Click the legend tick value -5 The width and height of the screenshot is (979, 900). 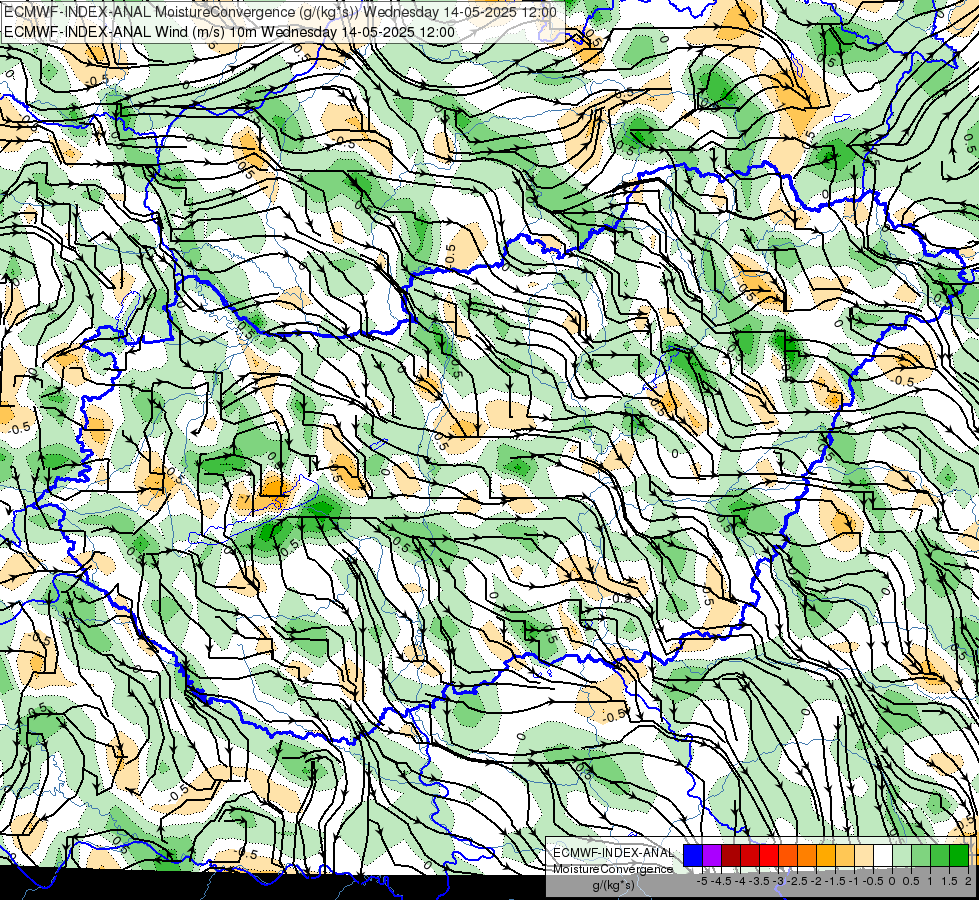(x=702, y=881)
